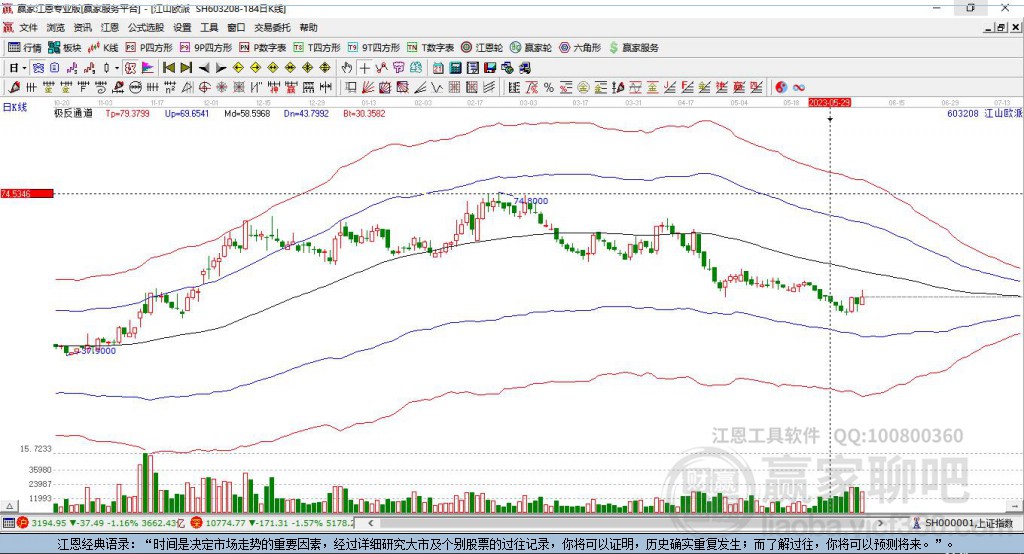The width and height of the screenshot is (1024, 554).
Task: Jump to last bar with skip-end arrow
Action: (186, 68)
